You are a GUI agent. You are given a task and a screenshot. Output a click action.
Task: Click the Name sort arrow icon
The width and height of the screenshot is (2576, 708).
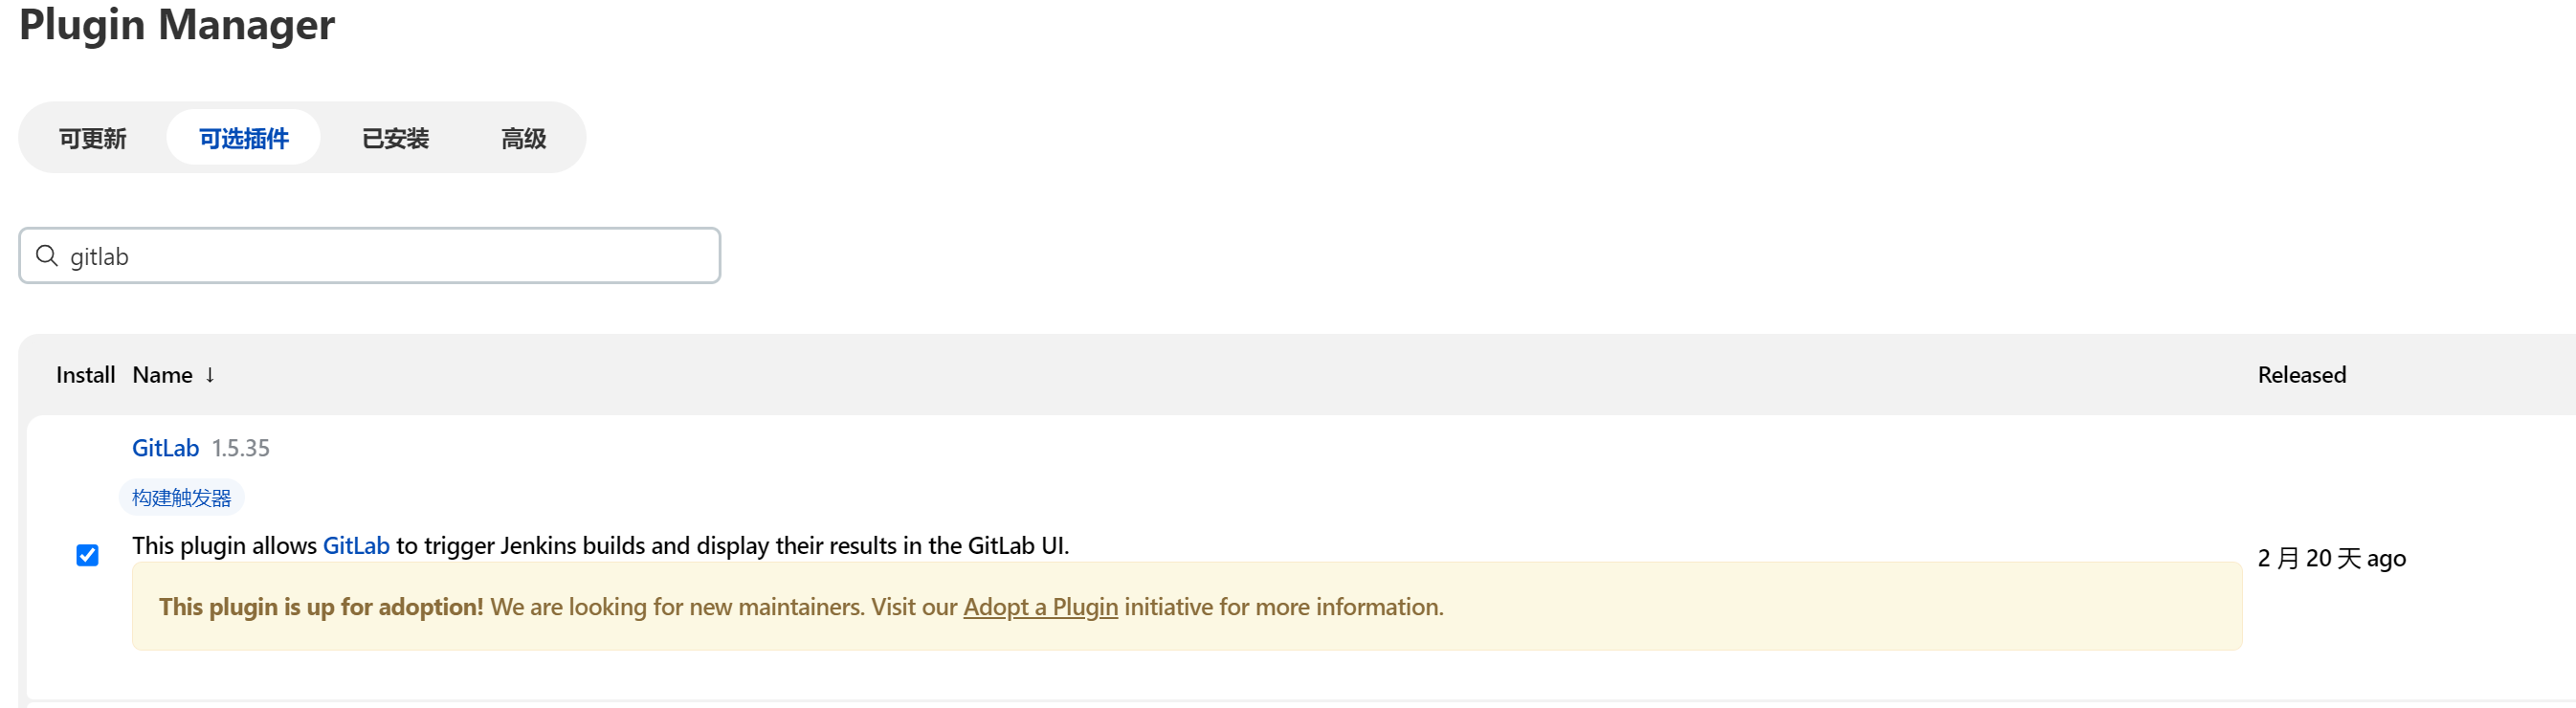pyautogui.click(x=210, y=375)
